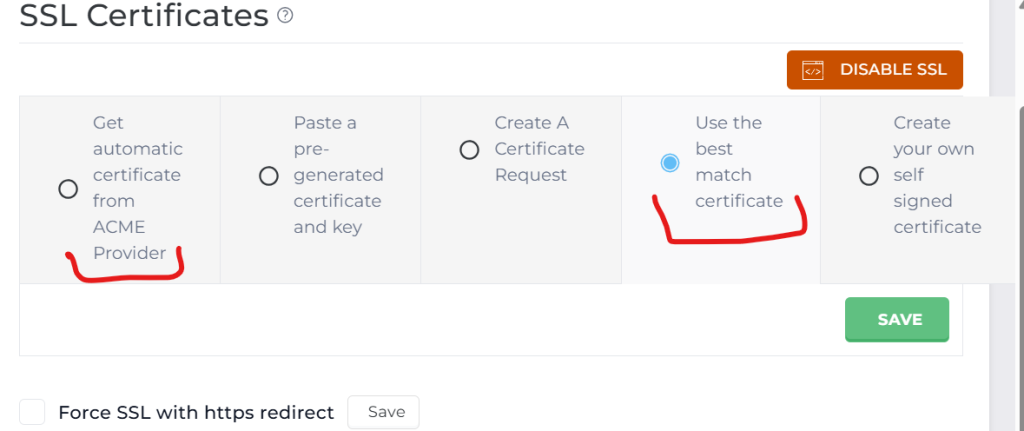Click the 'Use the best match certificate' label
Screen dimensions: 1024x431
(x=739, y=162)
